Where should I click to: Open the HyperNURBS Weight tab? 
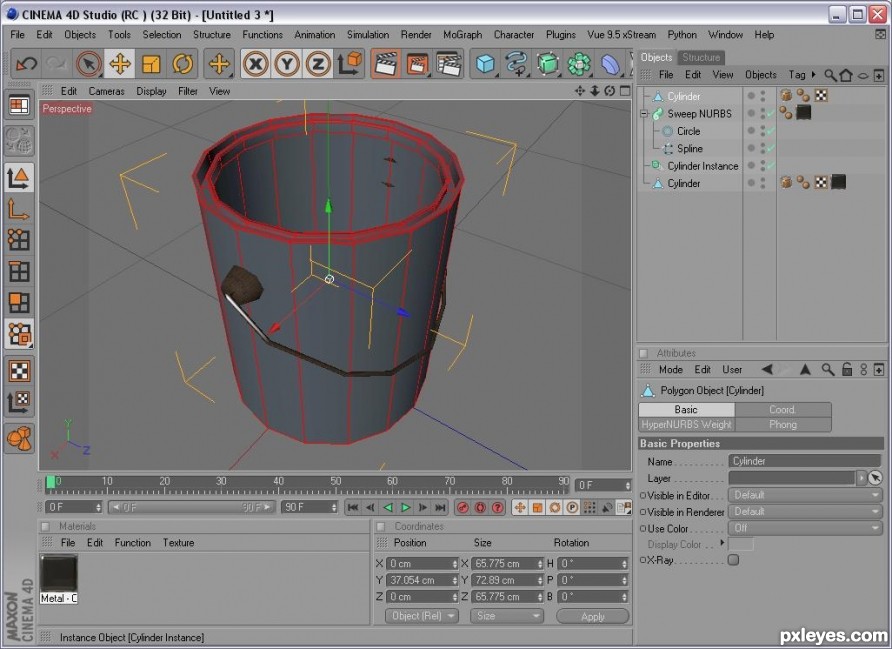point(687,424)
